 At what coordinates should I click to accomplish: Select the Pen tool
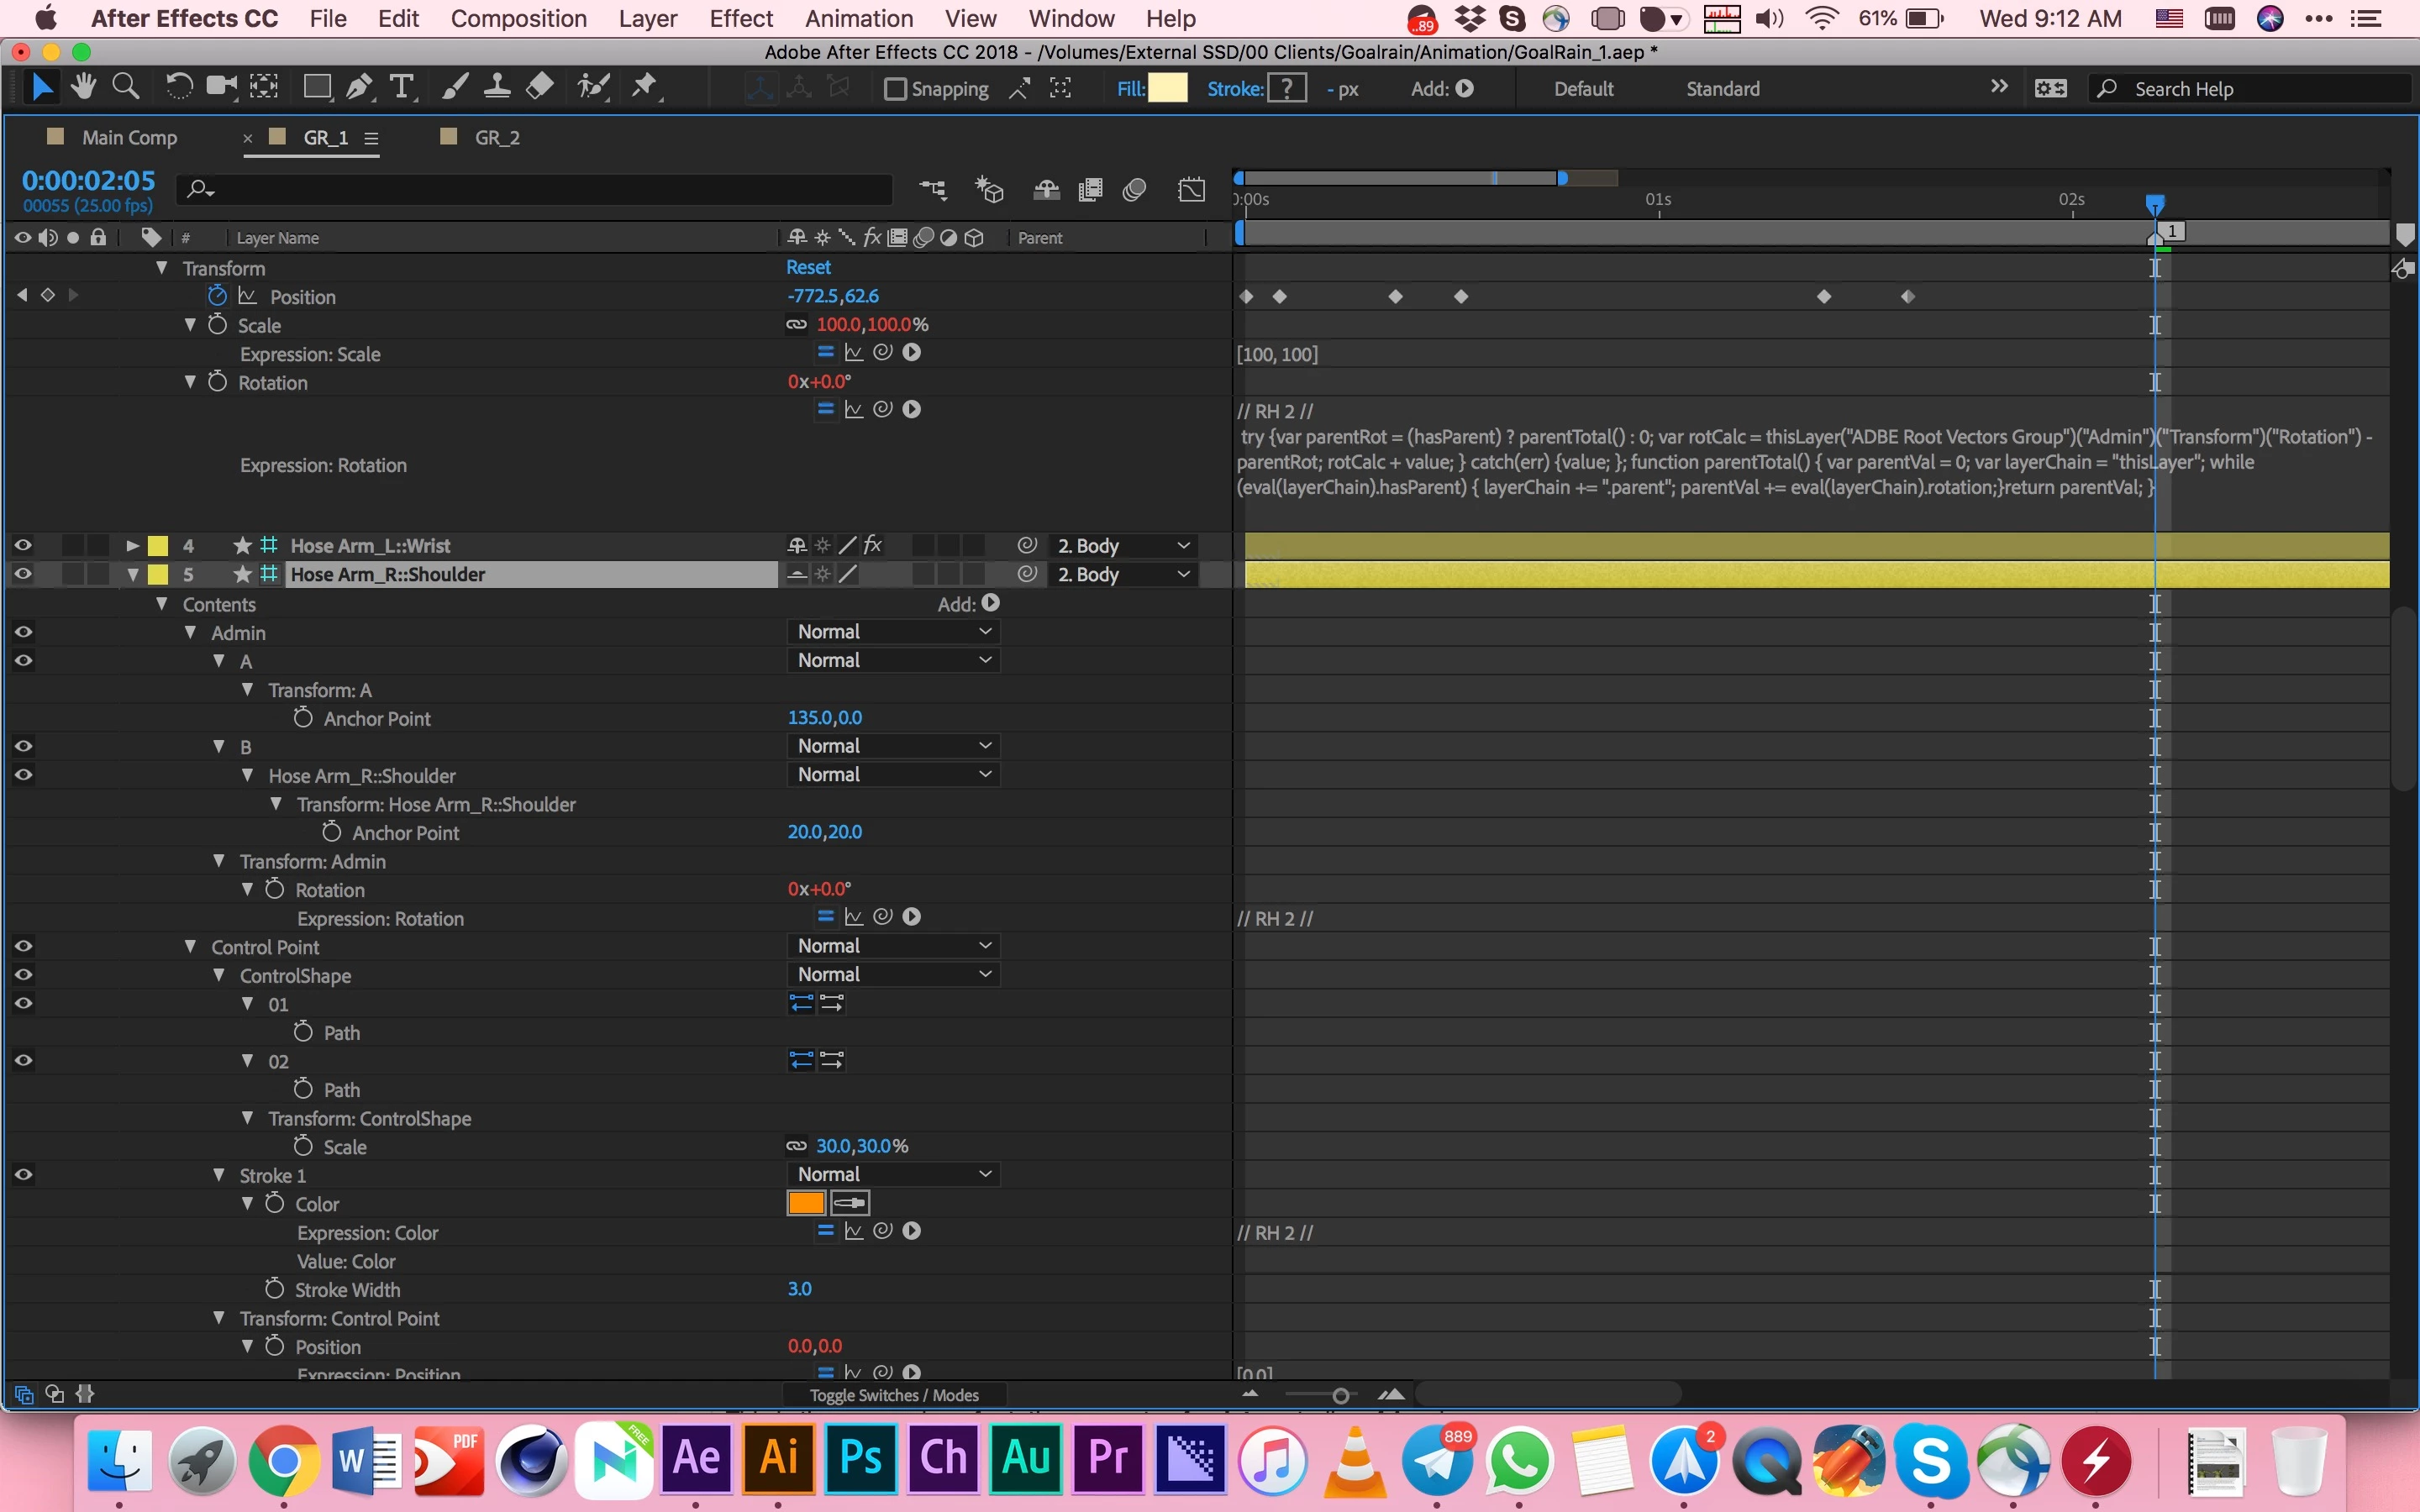[x=359, y=88]
